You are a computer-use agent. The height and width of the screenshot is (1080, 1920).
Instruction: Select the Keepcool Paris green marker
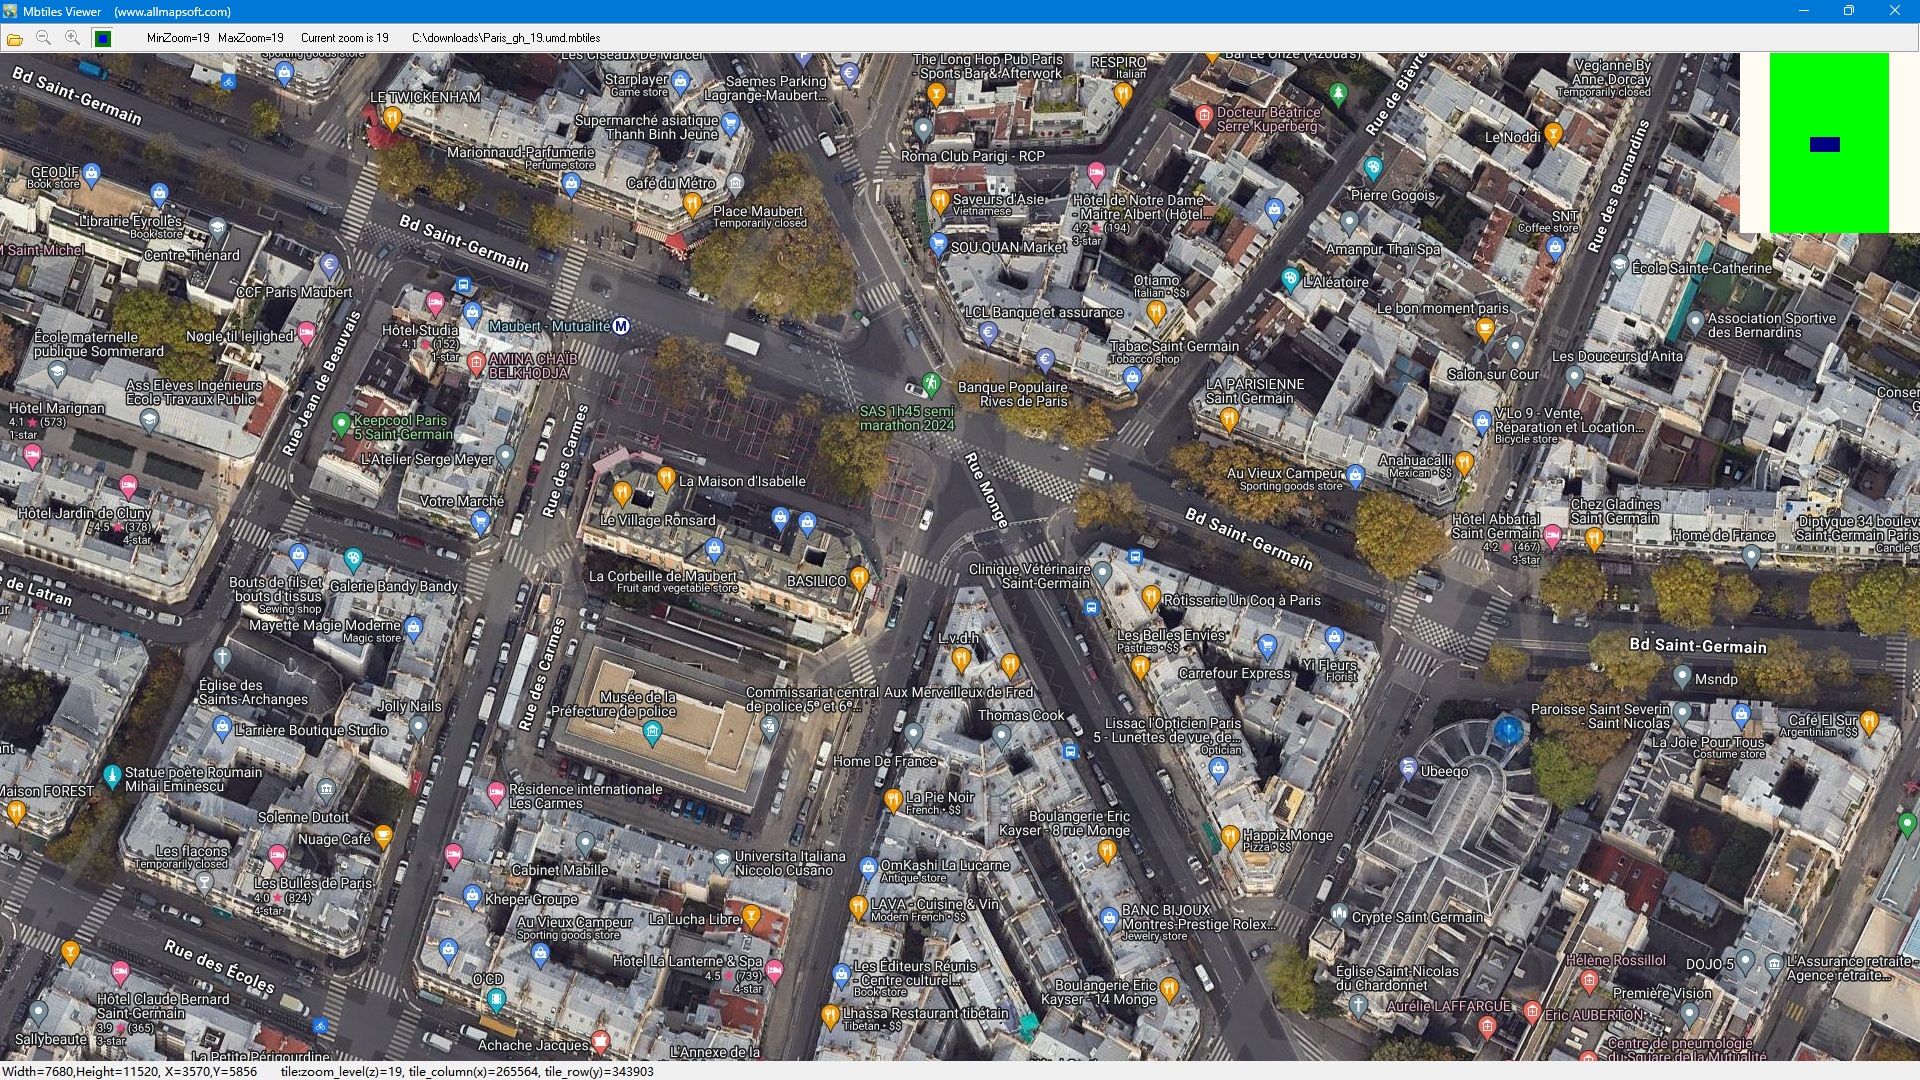pyautogui.click(x=341, y=423)
